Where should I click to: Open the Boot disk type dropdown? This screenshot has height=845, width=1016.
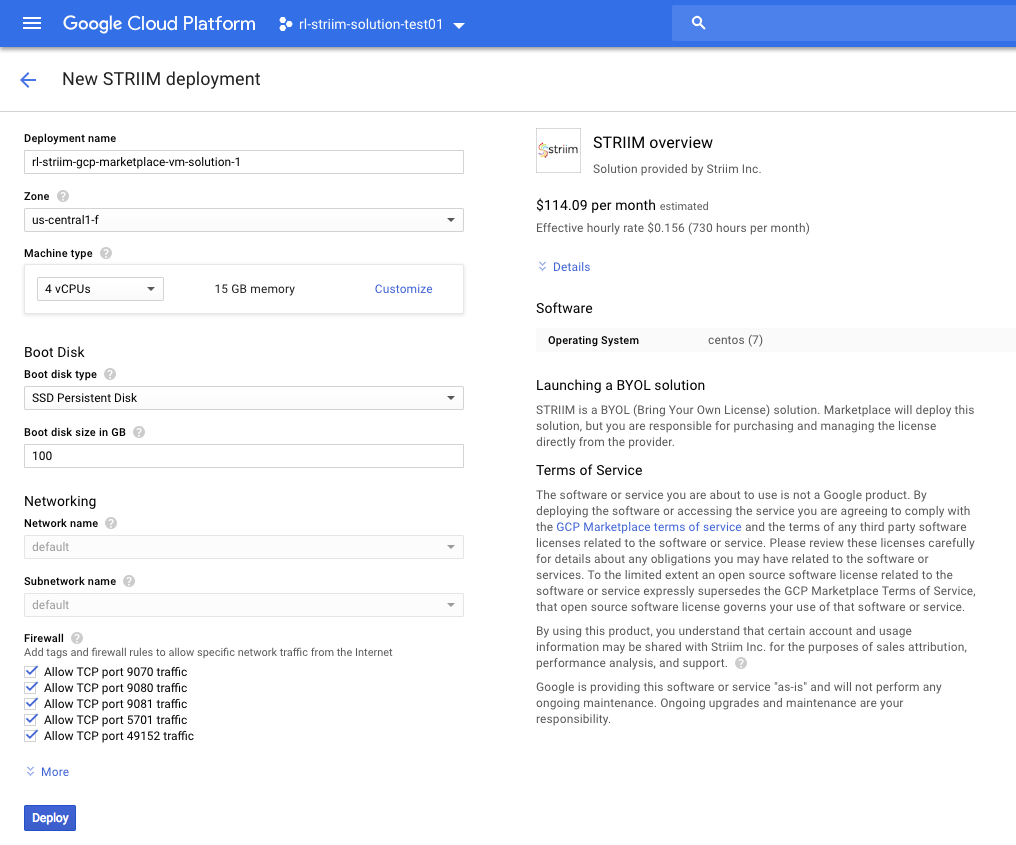tap(244, 398)
